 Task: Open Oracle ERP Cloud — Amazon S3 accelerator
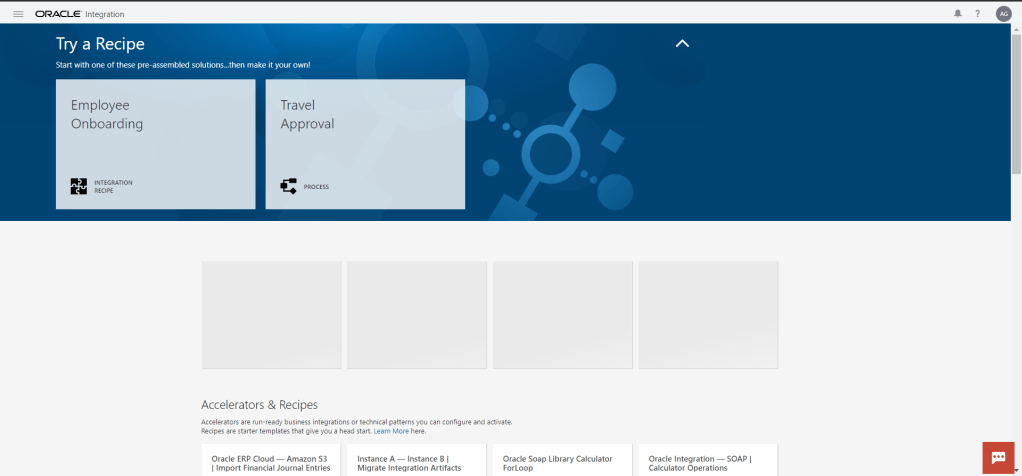(x=271, y=462)
